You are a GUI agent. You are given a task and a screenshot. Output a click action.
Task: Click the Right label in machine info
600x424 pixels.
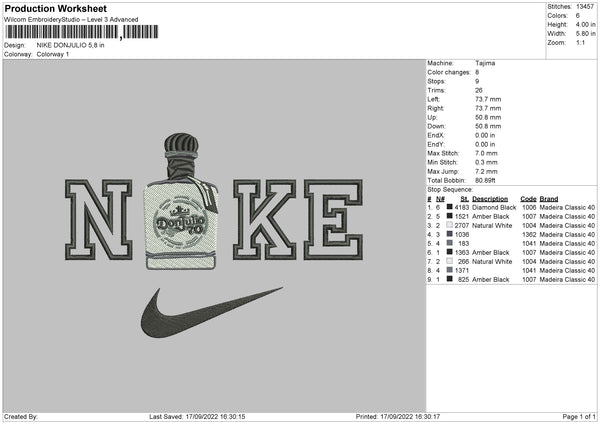pos(435,108)
